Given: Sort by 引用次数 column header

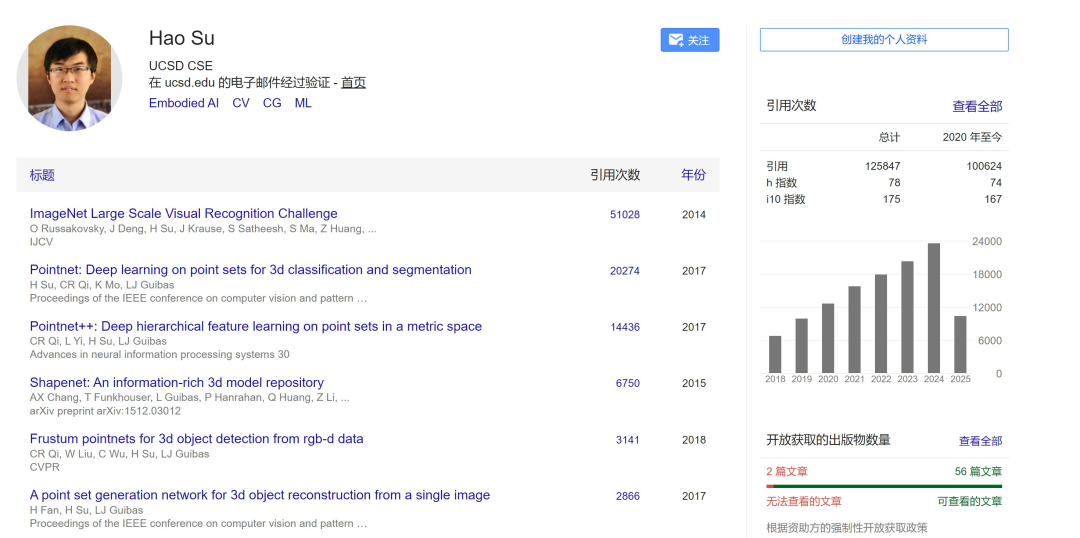Looking at the screenshot, I should click(615, 175).
